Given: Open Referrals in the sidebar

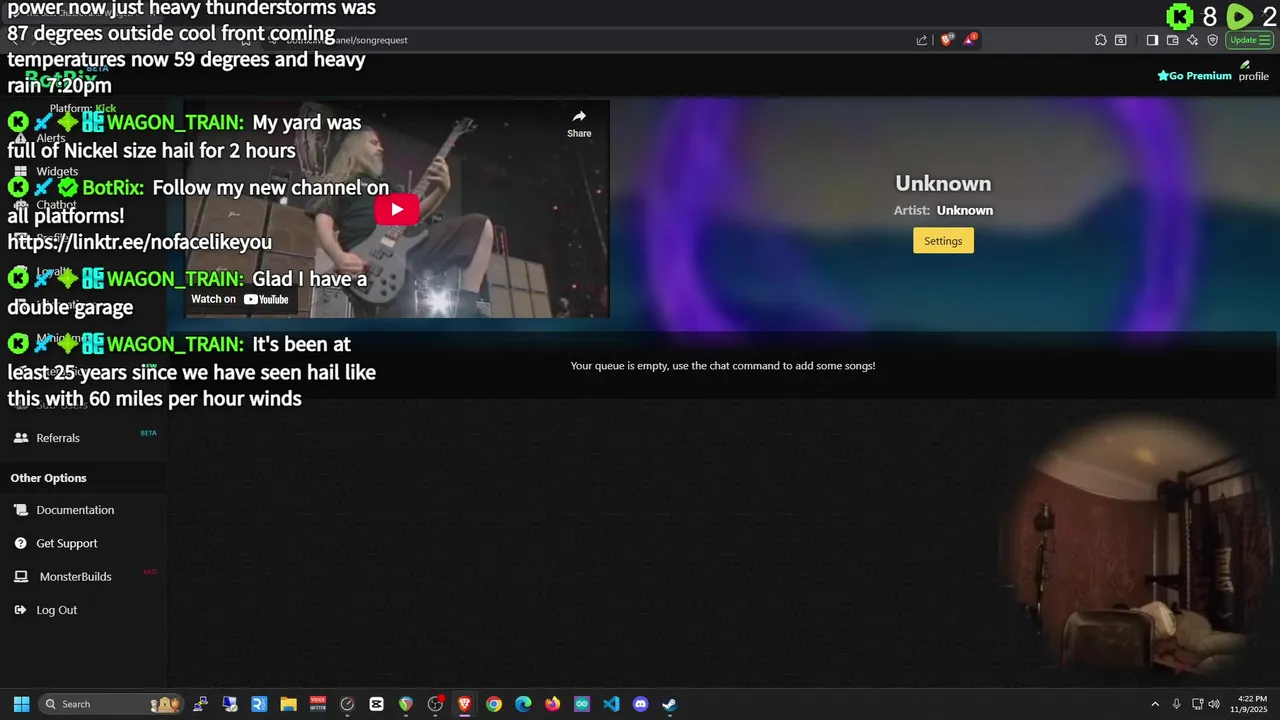Looking at the screenshot, I should coord(58,438).
